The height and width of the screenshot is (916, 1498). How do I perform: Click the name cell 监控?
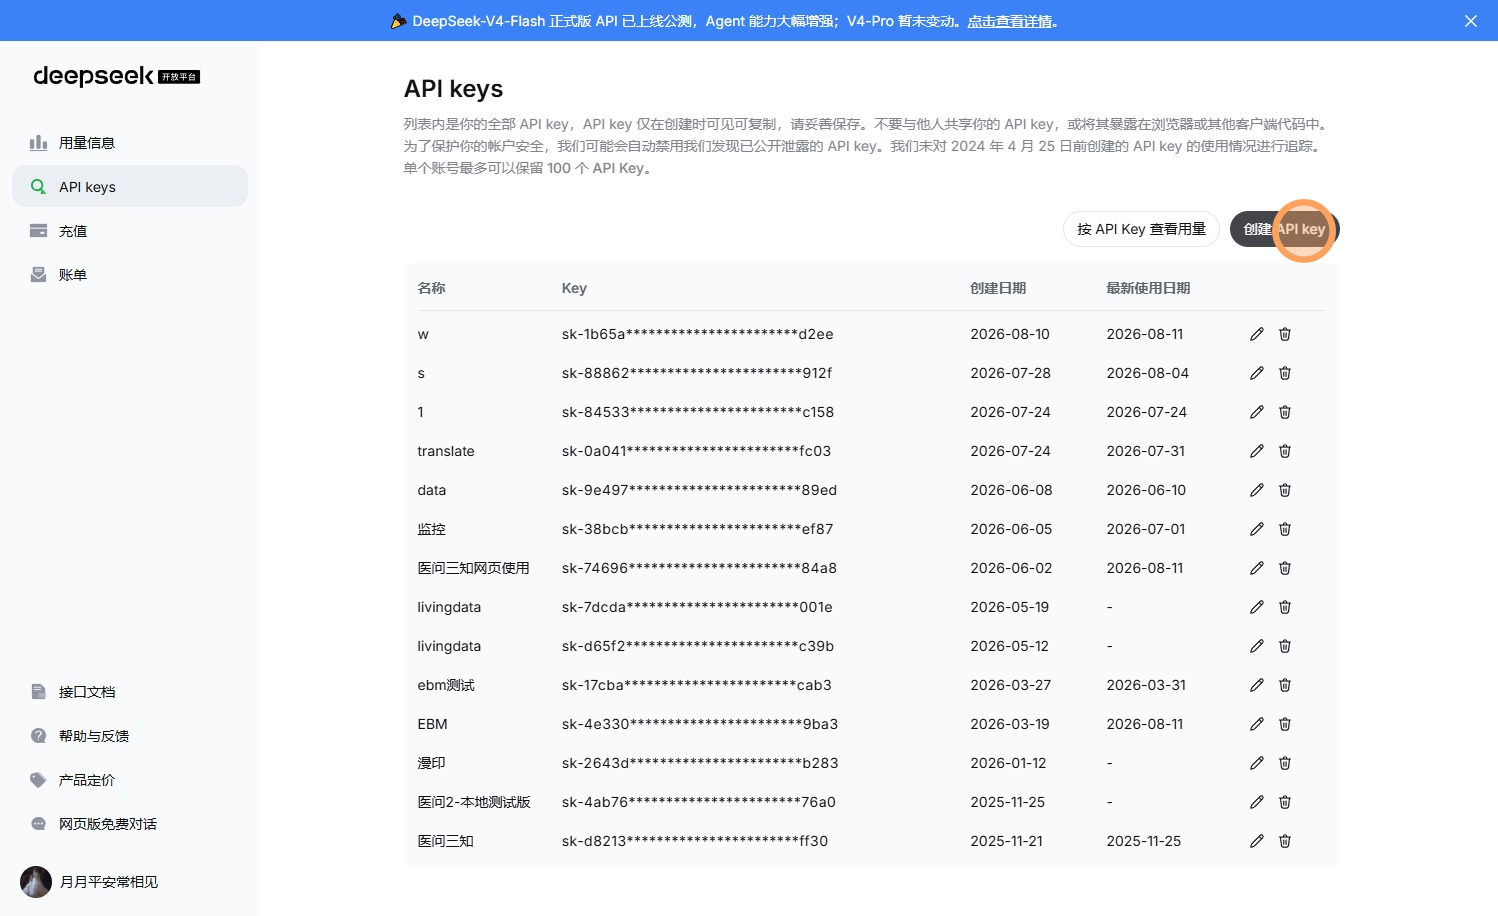(432, 529)
